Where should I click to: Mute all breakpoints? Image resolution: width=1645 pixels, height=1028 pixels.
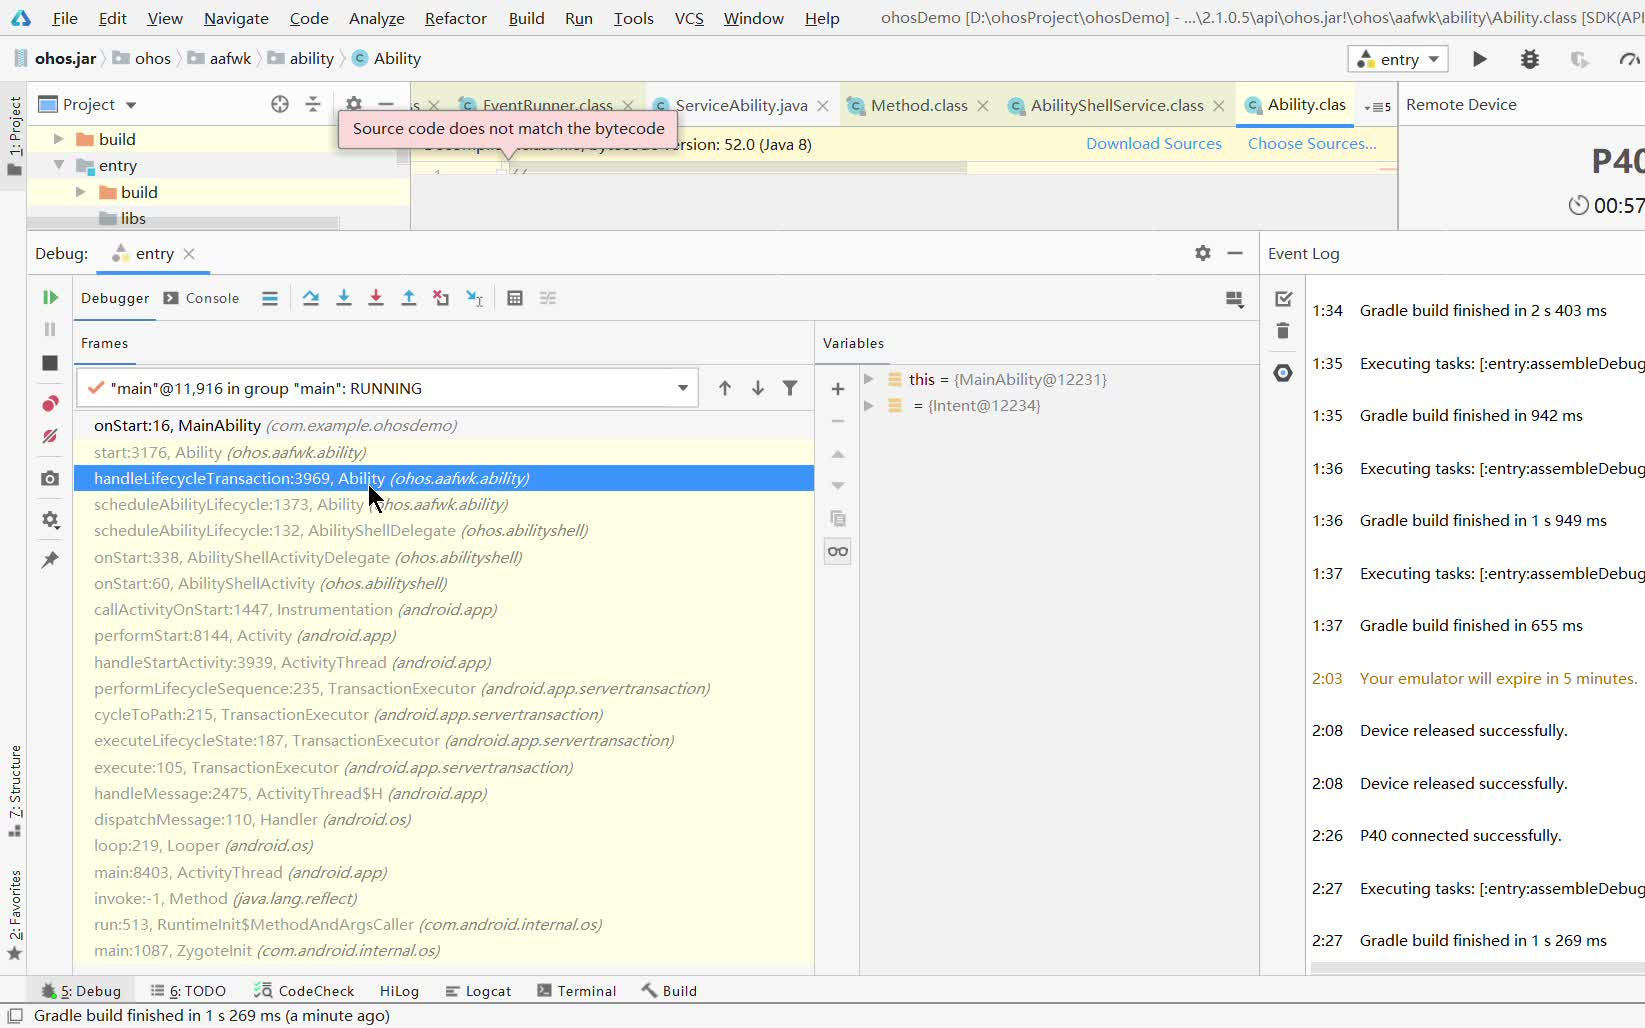[x=49, y=436]
